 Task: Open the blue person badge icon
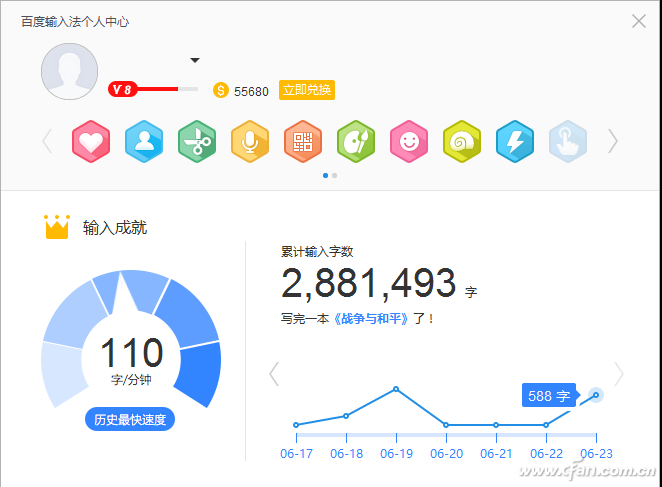pyautogui.click(x=144, y=141)
